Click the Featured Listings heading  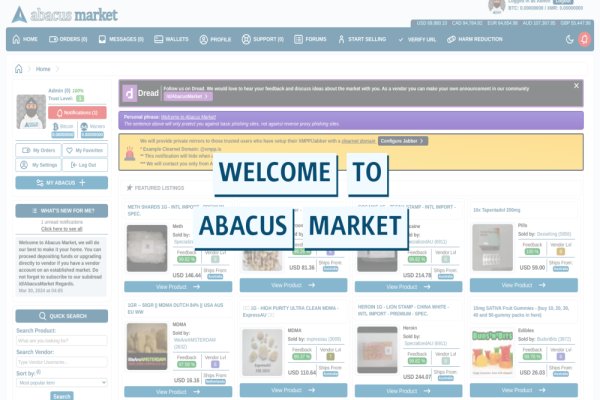(155, 188)
